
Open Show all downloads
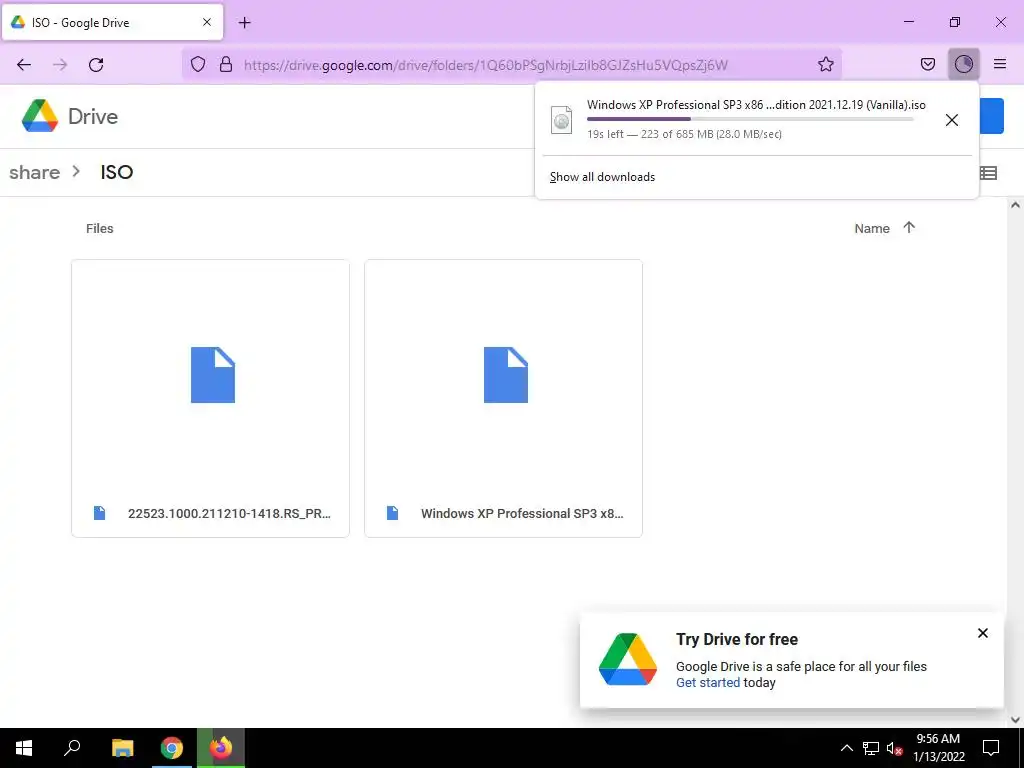coord(602,177)
